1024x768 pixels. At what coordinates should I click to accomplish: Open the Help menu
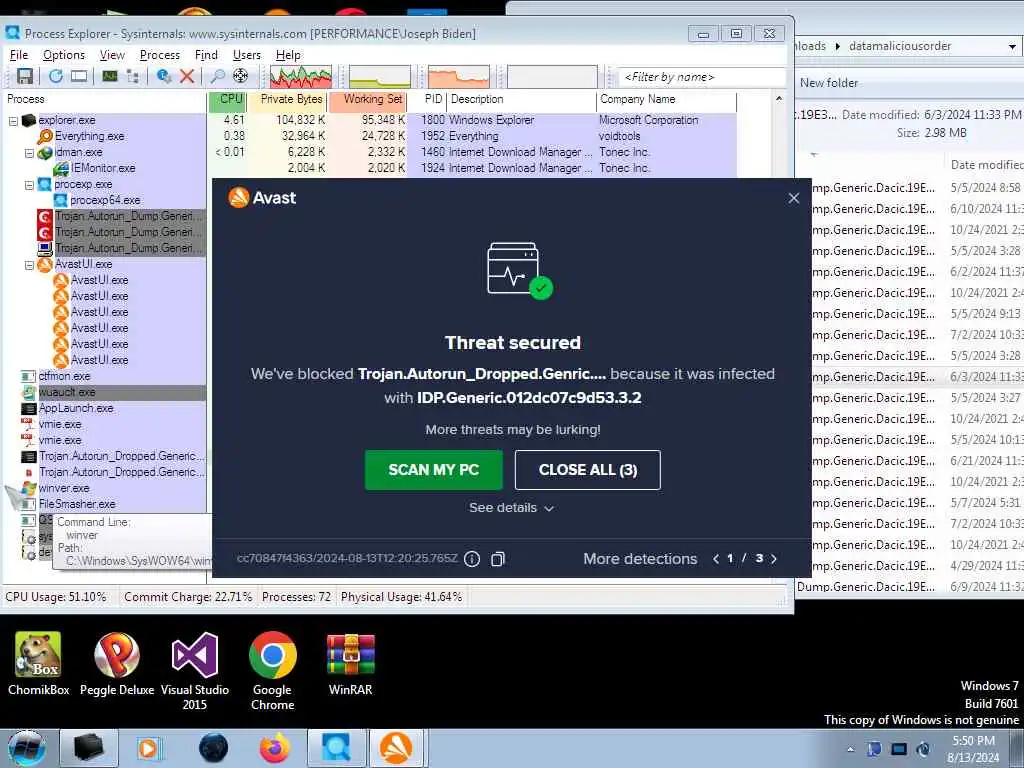click(x=288, y=55)
